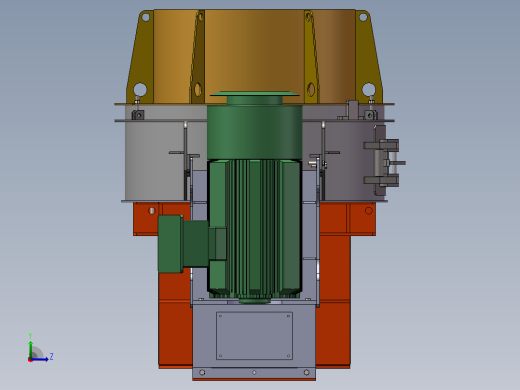This screenshot has height=390, width=520.
Task: Select the hinge latch assembly on the right housing
Action: (x=384, y=162)
